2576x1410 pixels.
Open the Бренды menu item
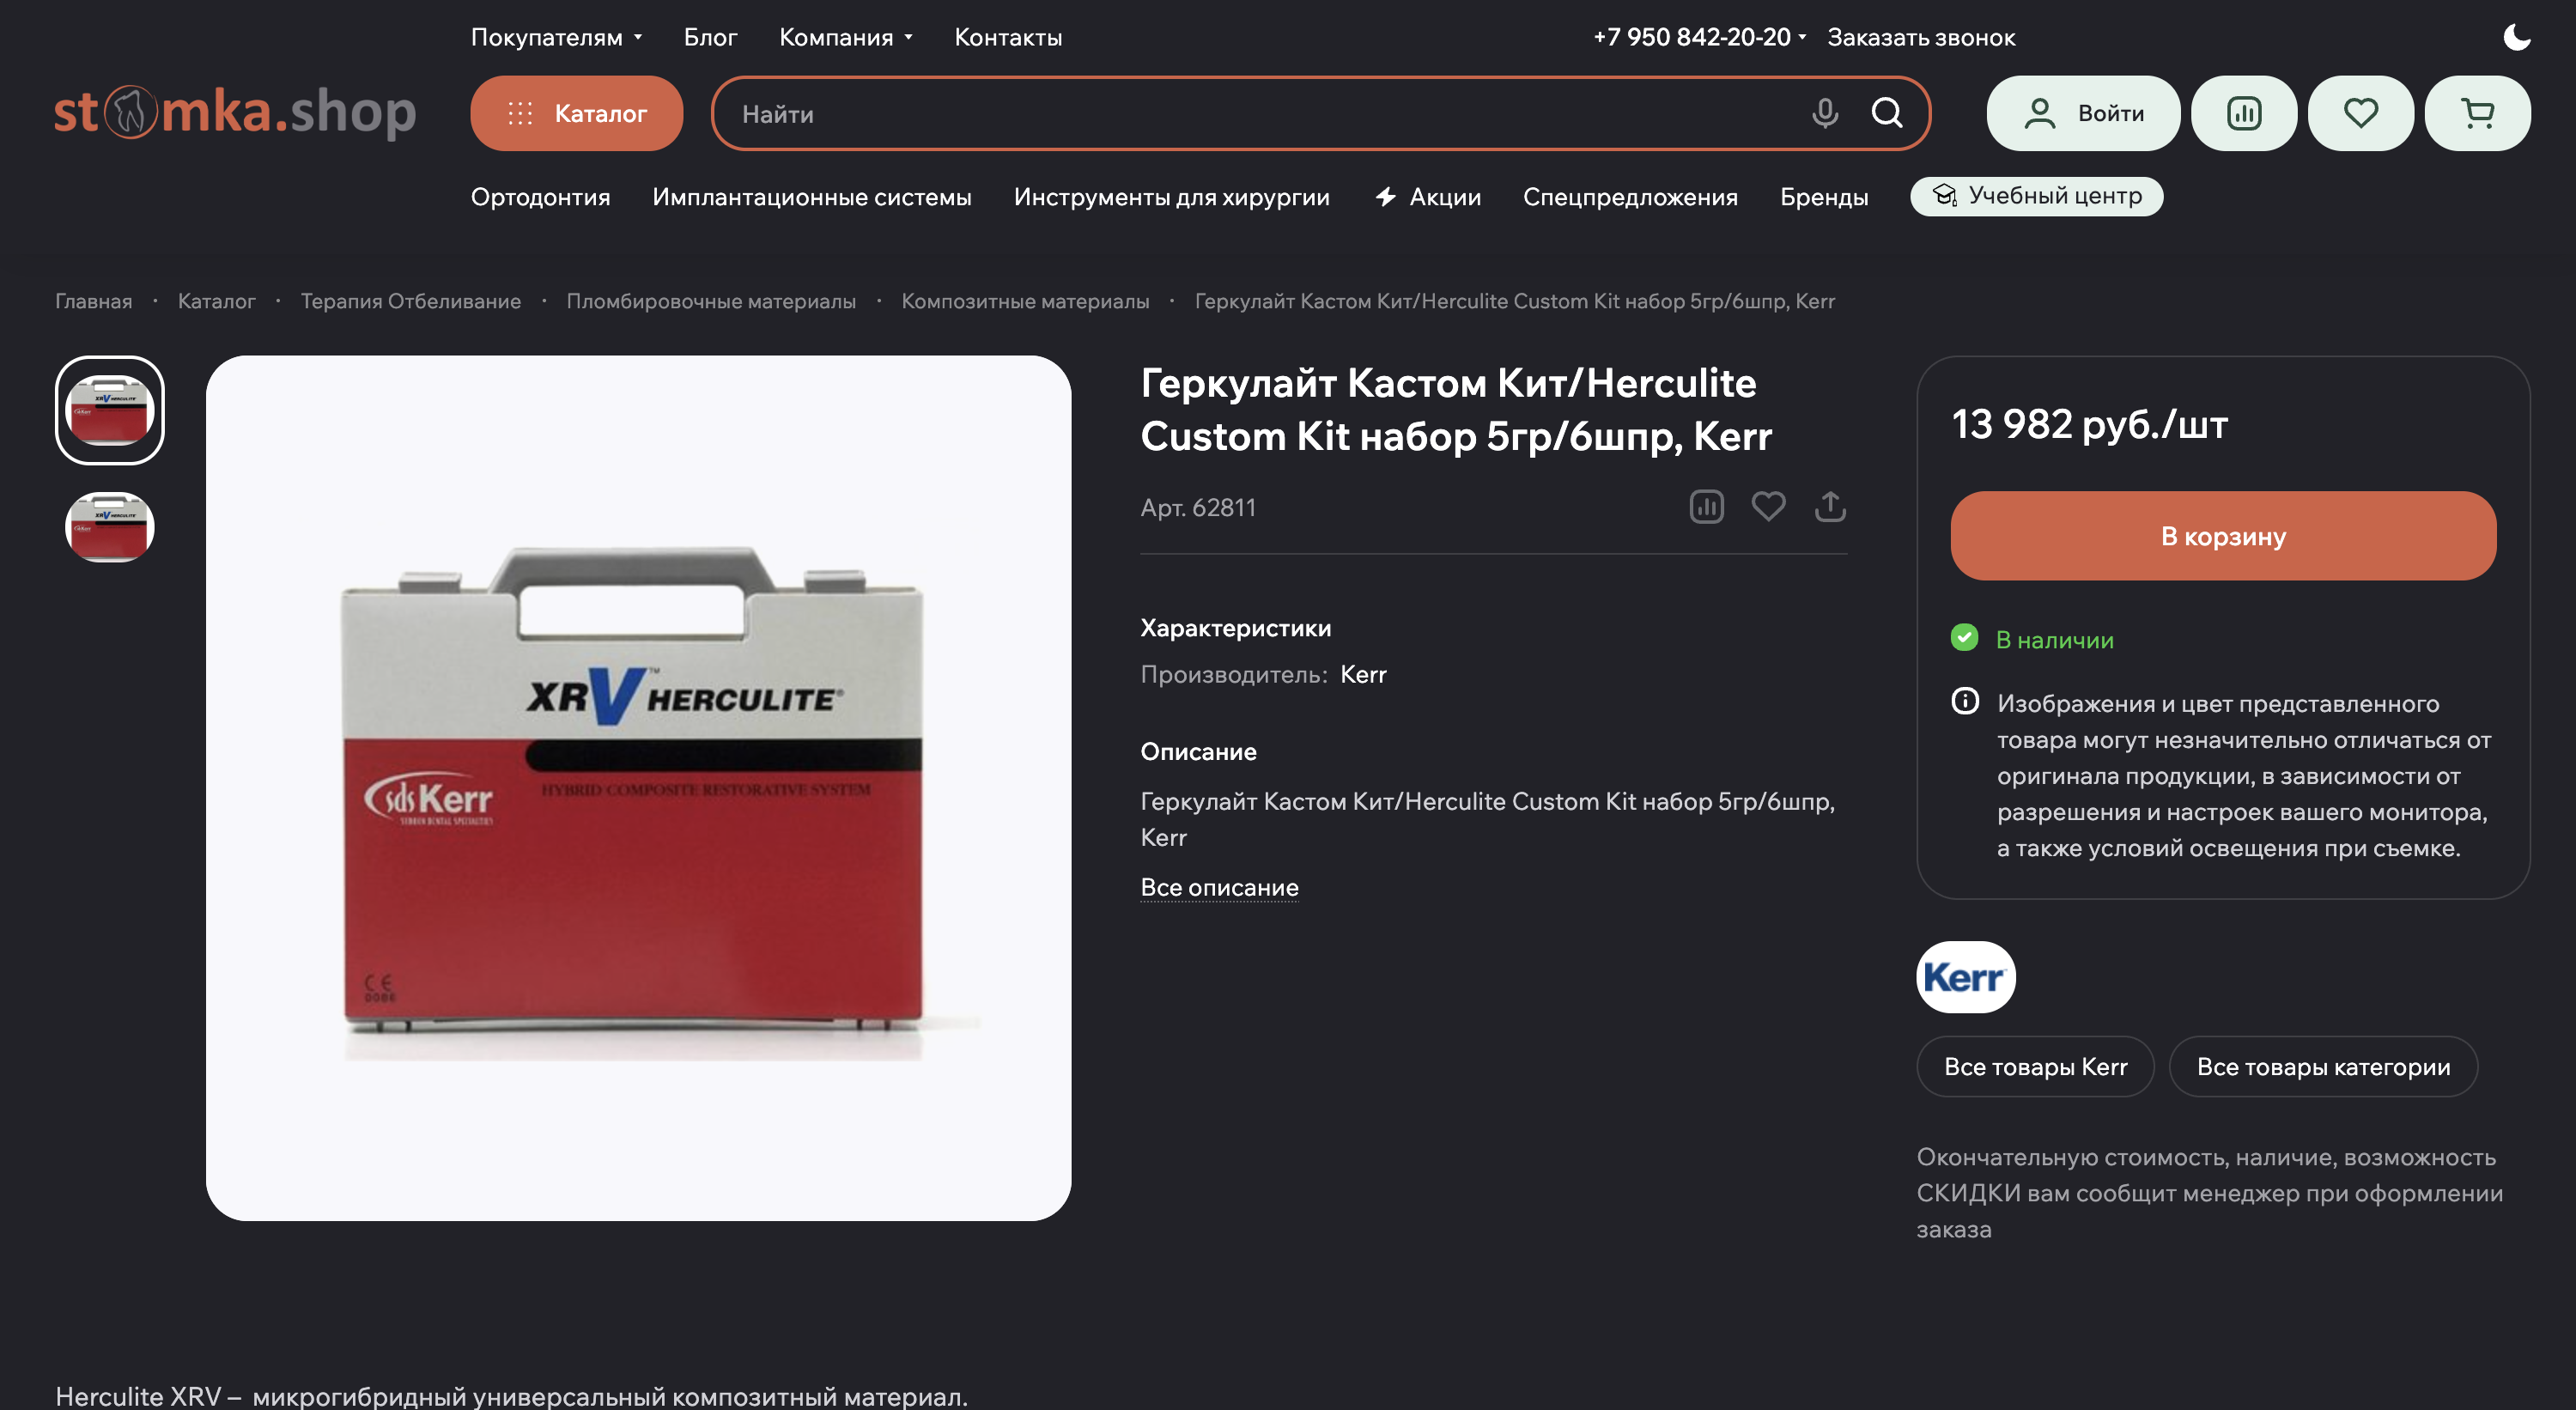point(1824,197)
